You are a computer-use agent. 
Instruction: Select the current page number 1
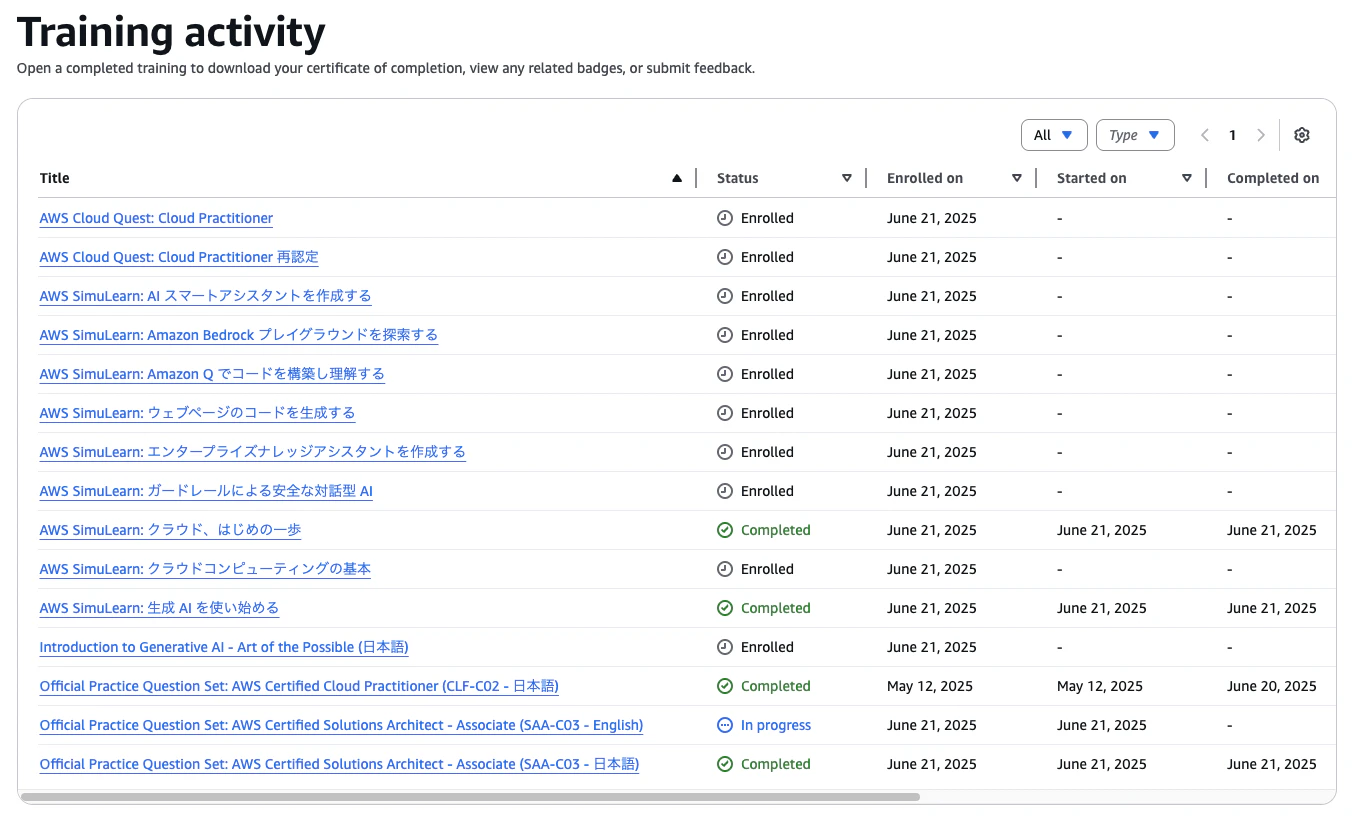click(x=1233, y=135)
